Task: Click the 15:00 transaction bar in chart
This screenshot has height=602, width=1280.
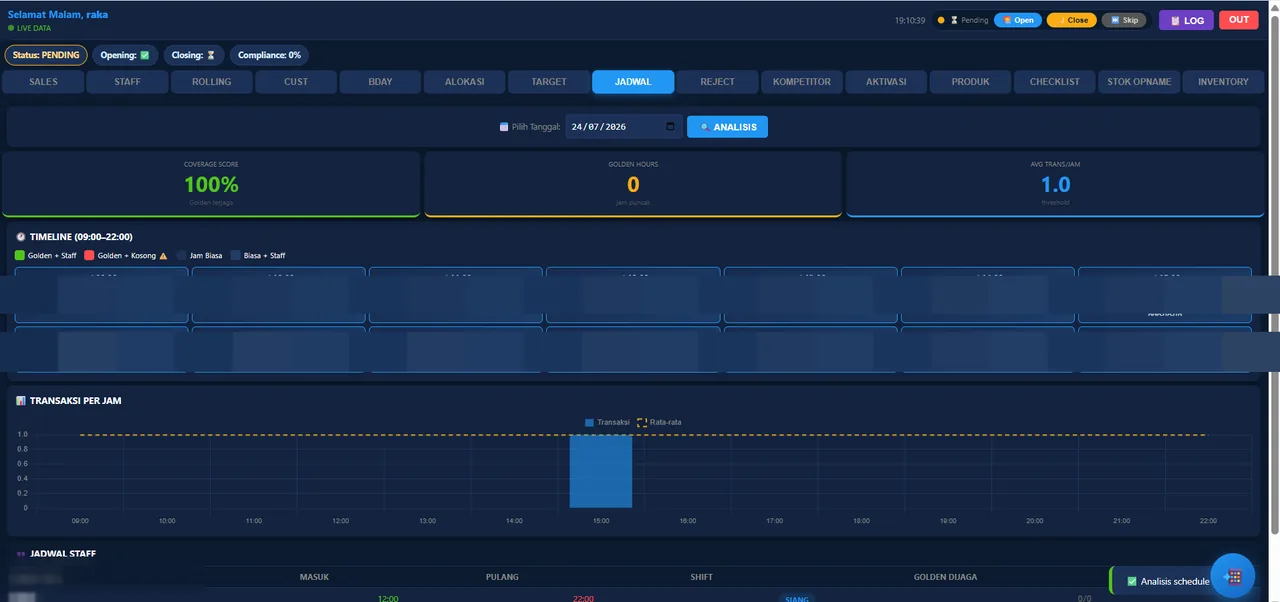Action: pyautogui.click(x=601, y=471)
